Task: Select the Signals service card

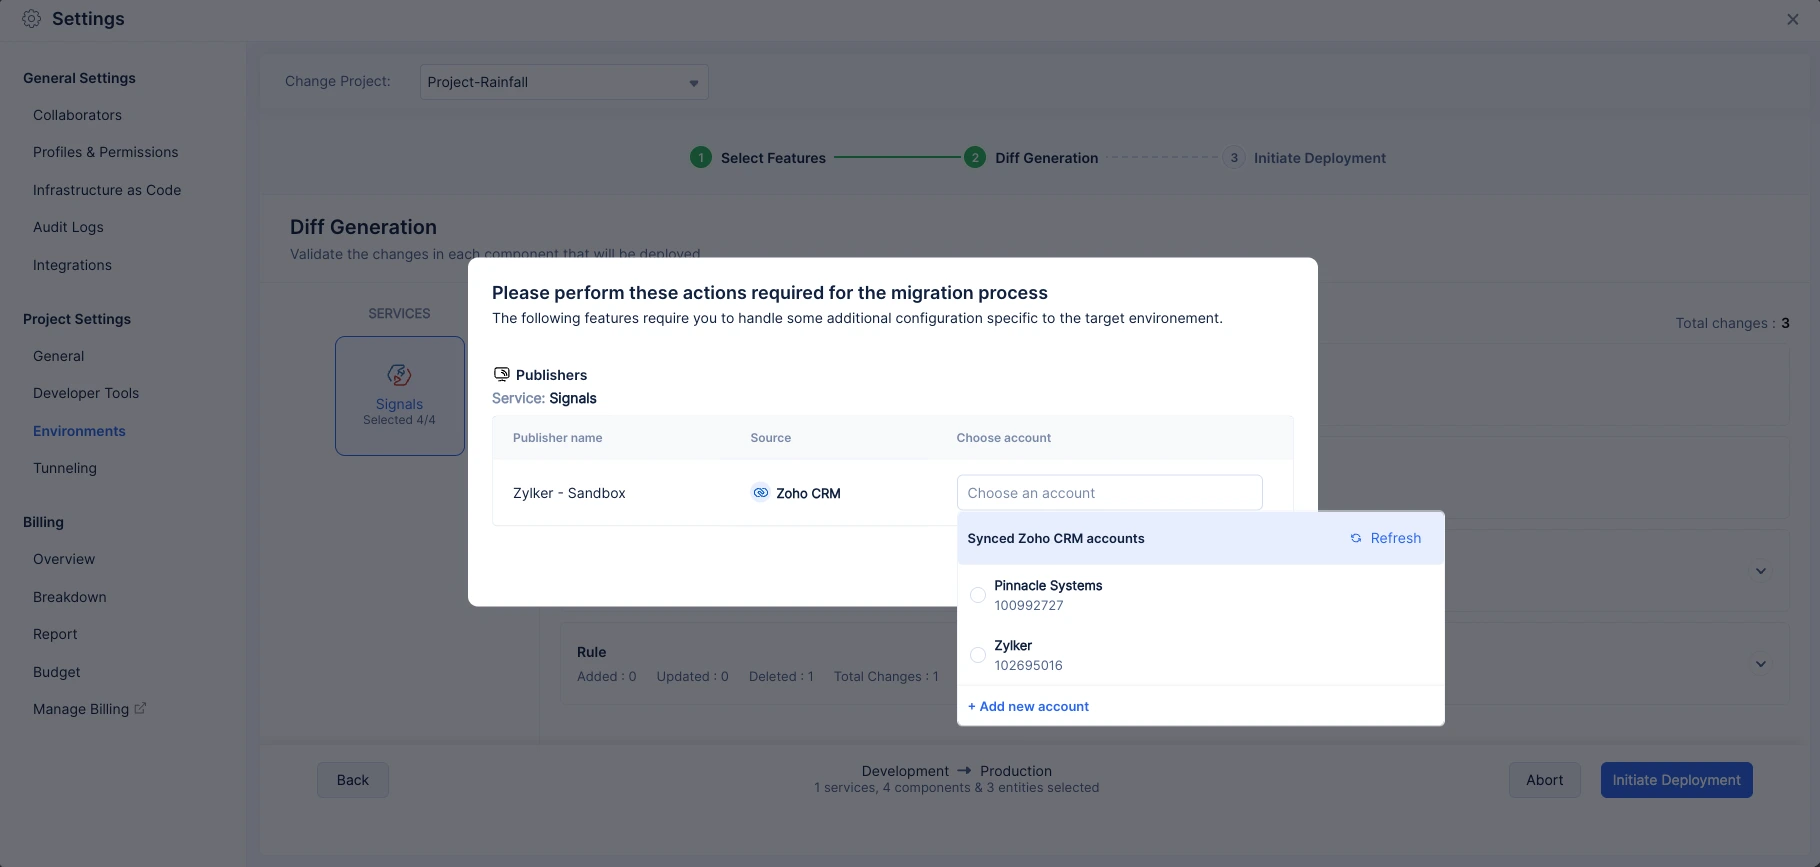Action: (400, 396)
